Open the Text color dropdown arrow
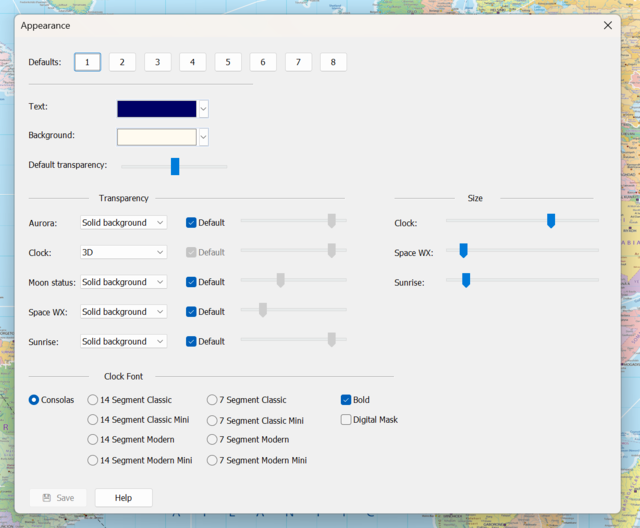640x528 pixels. click(x=203, y=109)
